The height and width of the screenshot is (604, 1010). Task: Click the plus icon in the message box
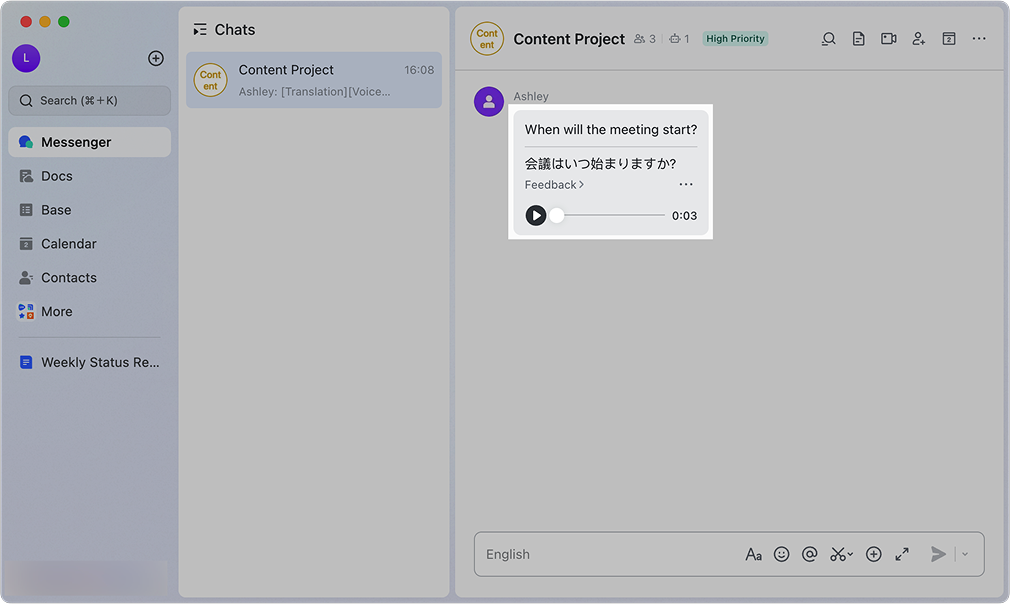click(873, 554)
